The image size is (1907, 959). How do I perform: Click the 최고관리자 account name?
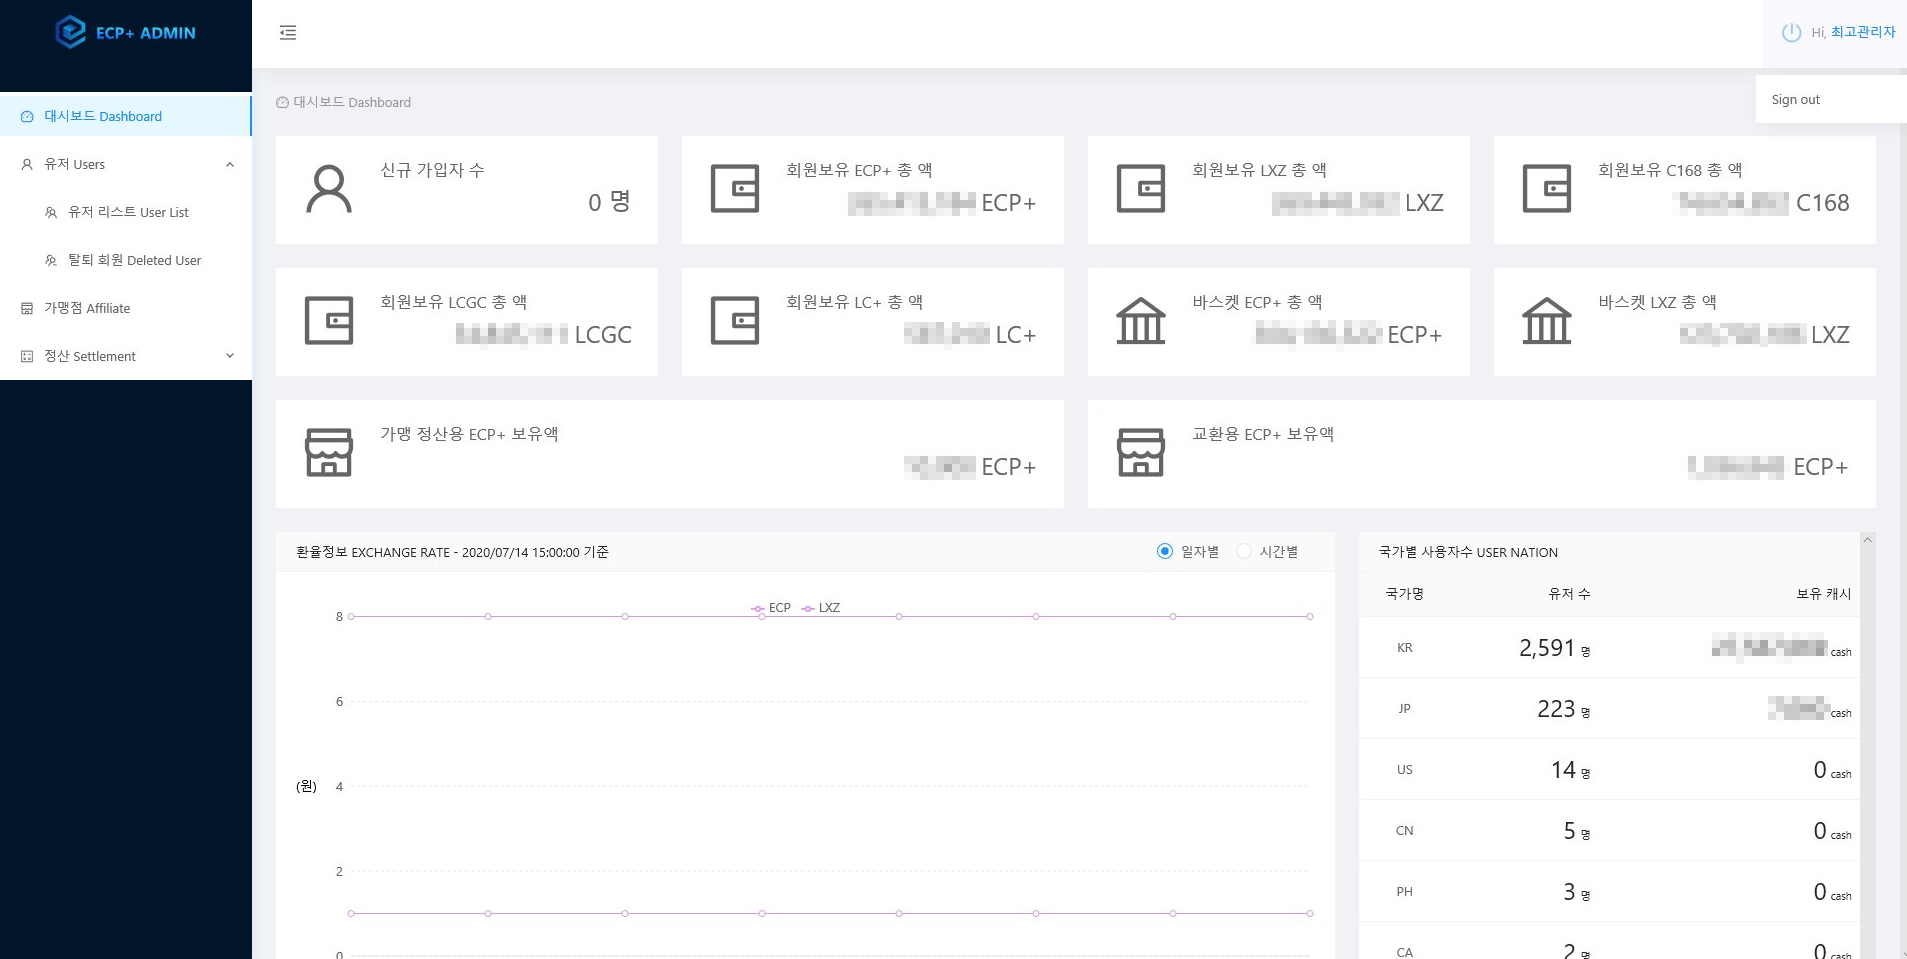(1863, 33)
